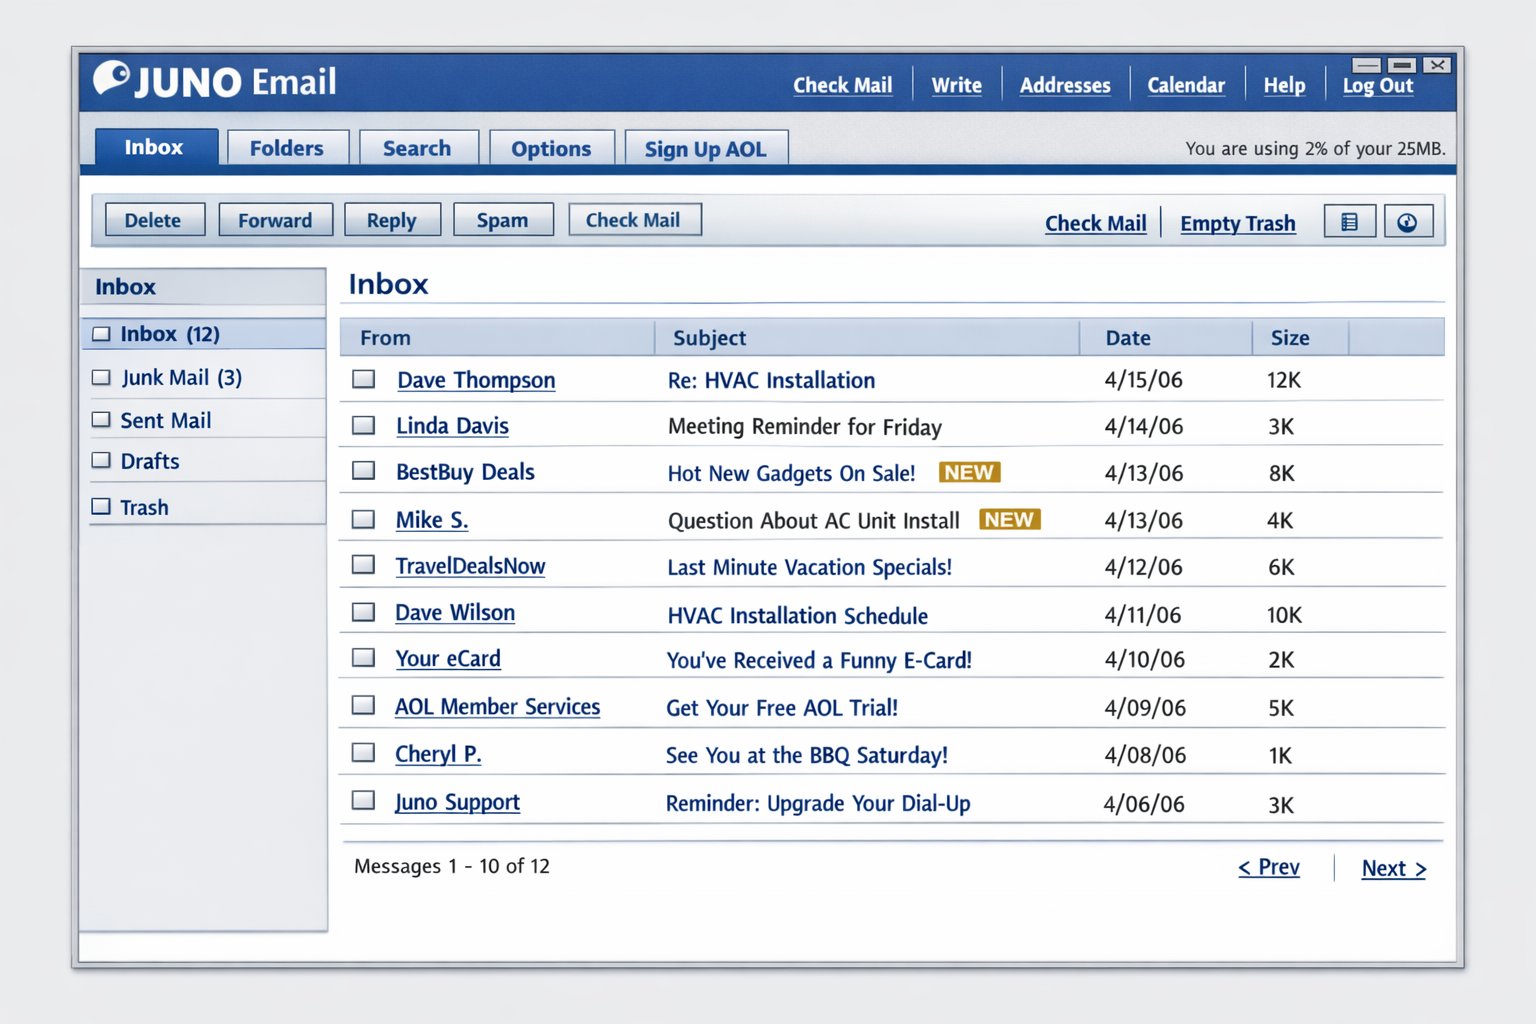Image resolution: width=1536 pixels, height=1024 pixels.
Task: Mark as Spam with the Spam button
Action: click(503, 220)
